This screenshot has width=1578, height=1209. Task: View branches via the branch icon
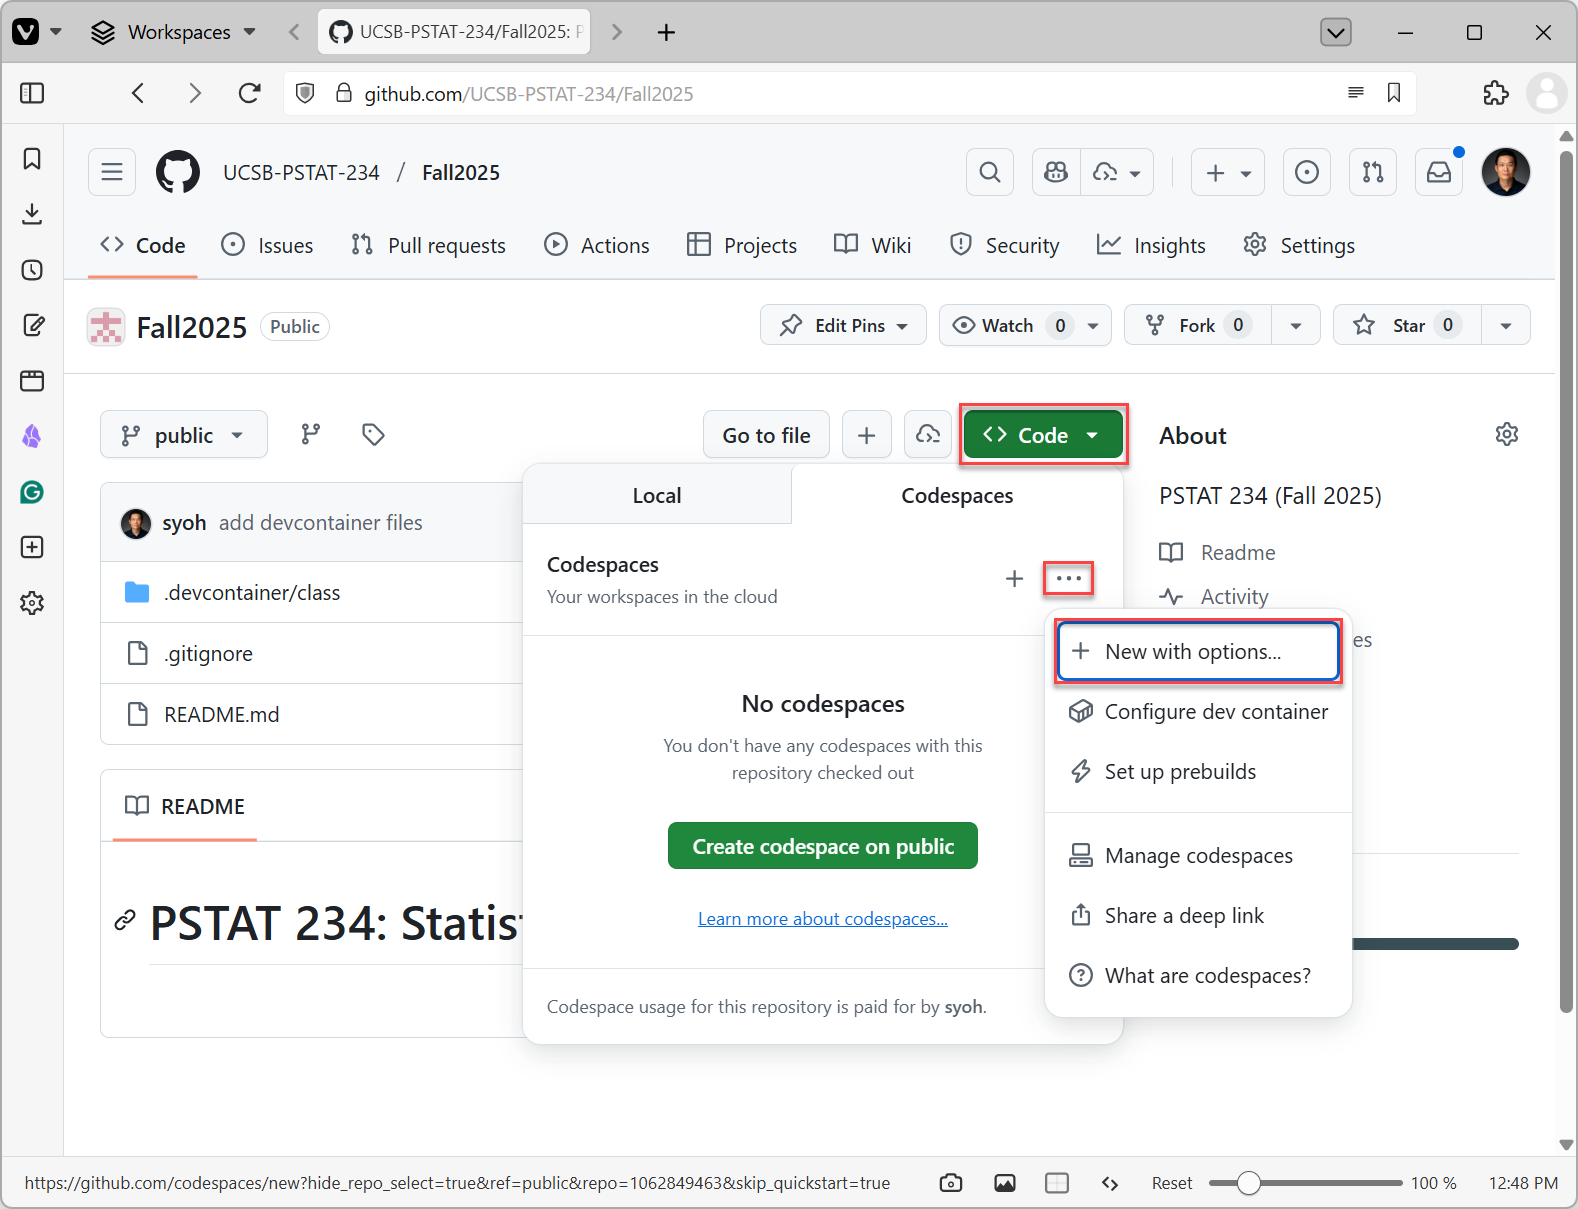[x=311, y=434]
